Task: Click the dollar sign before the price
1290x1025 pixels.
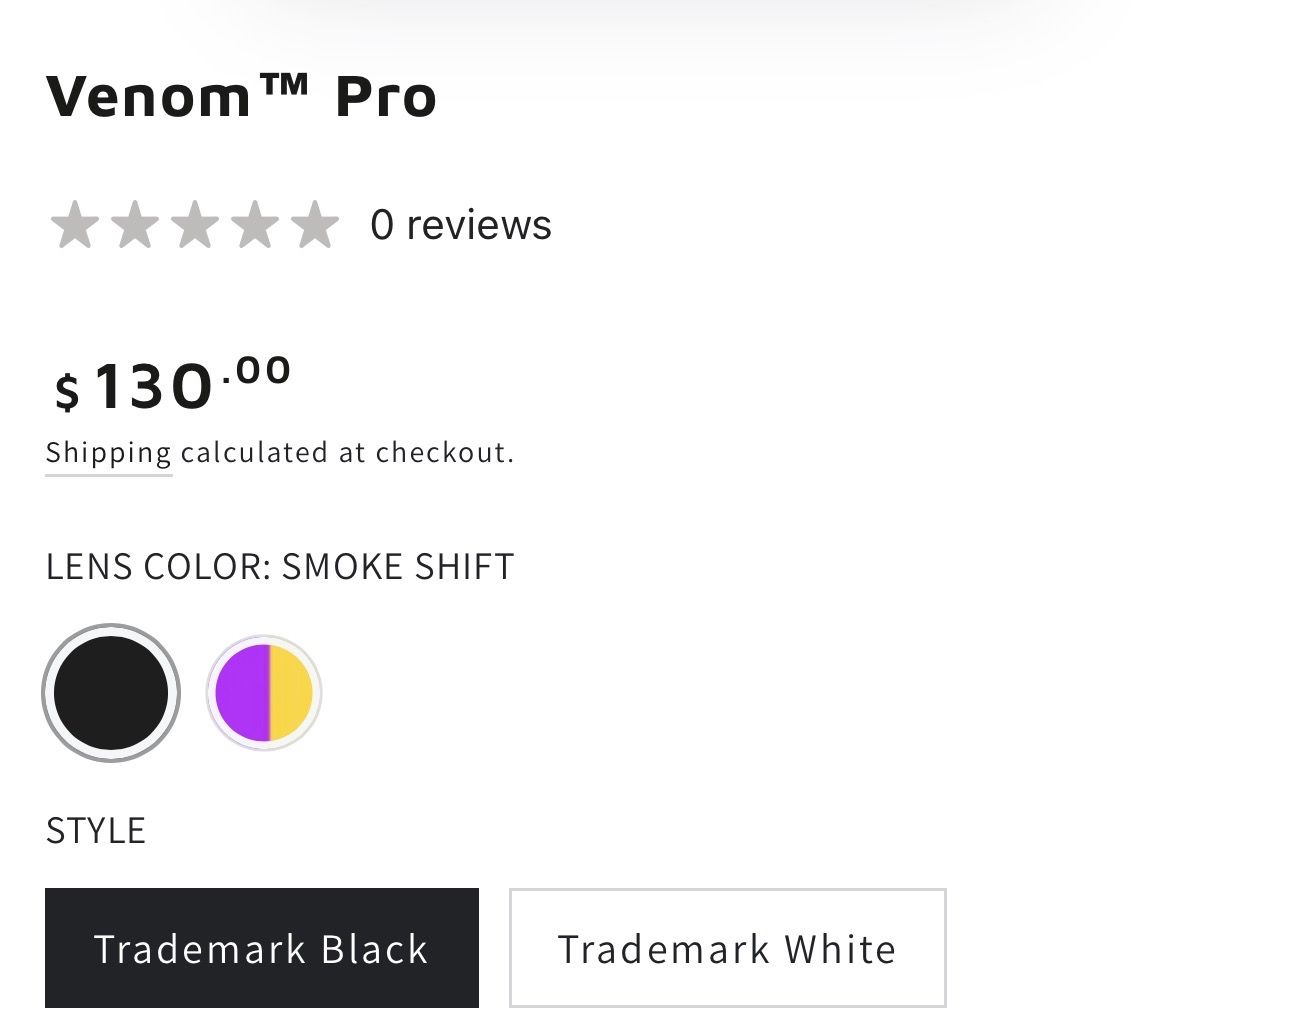Action: click(67, 391)
